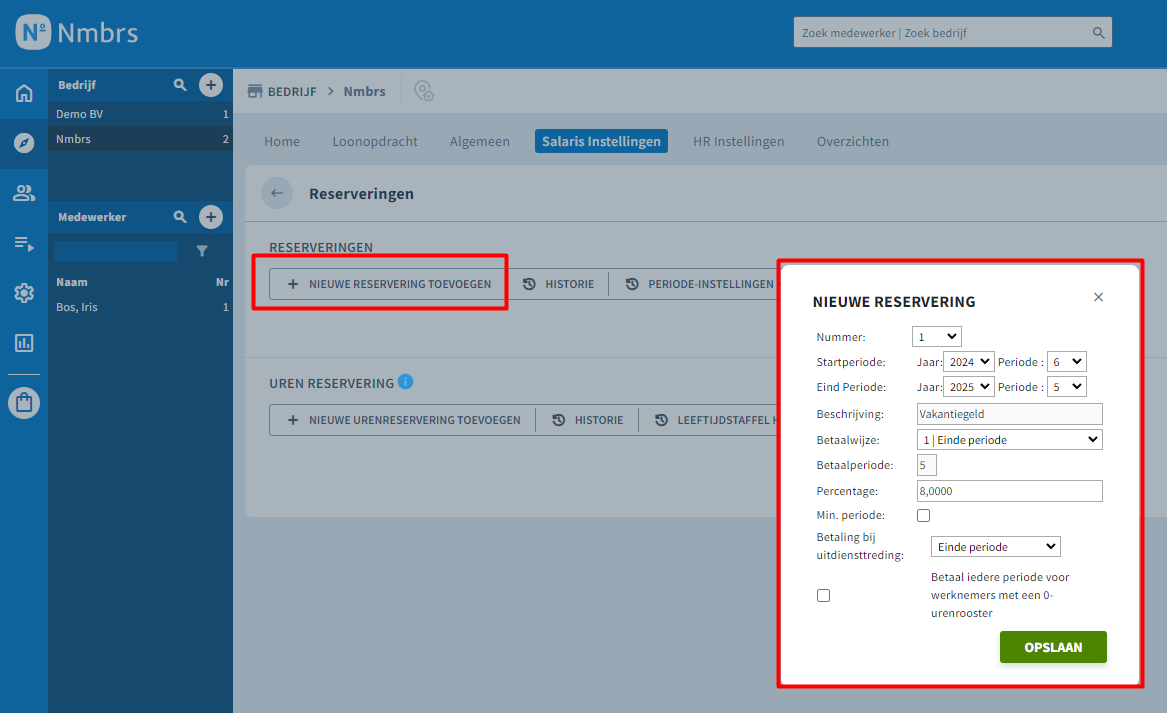Switch to the Loonopdracht tab
This screenshot has height=713, width=1167.
[375, 141]
